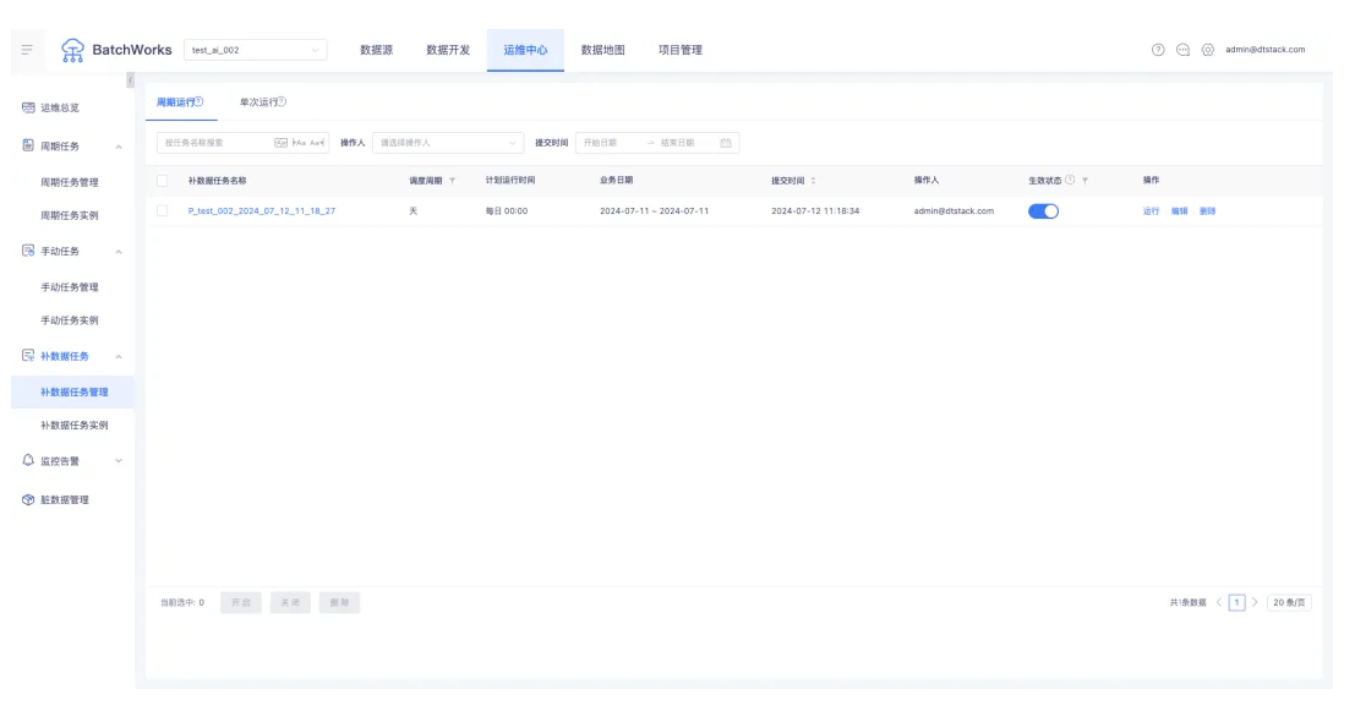Click the 开启 batch button
This screenshot has width=1356, height=720.
point(241,603)
